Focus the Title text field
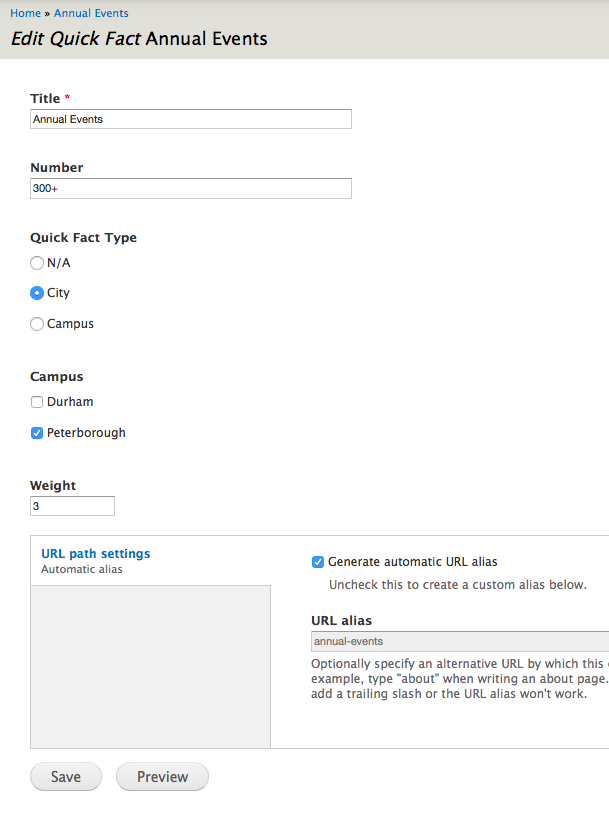The height and width of the screenshot is (816, 609). (191, 119)
